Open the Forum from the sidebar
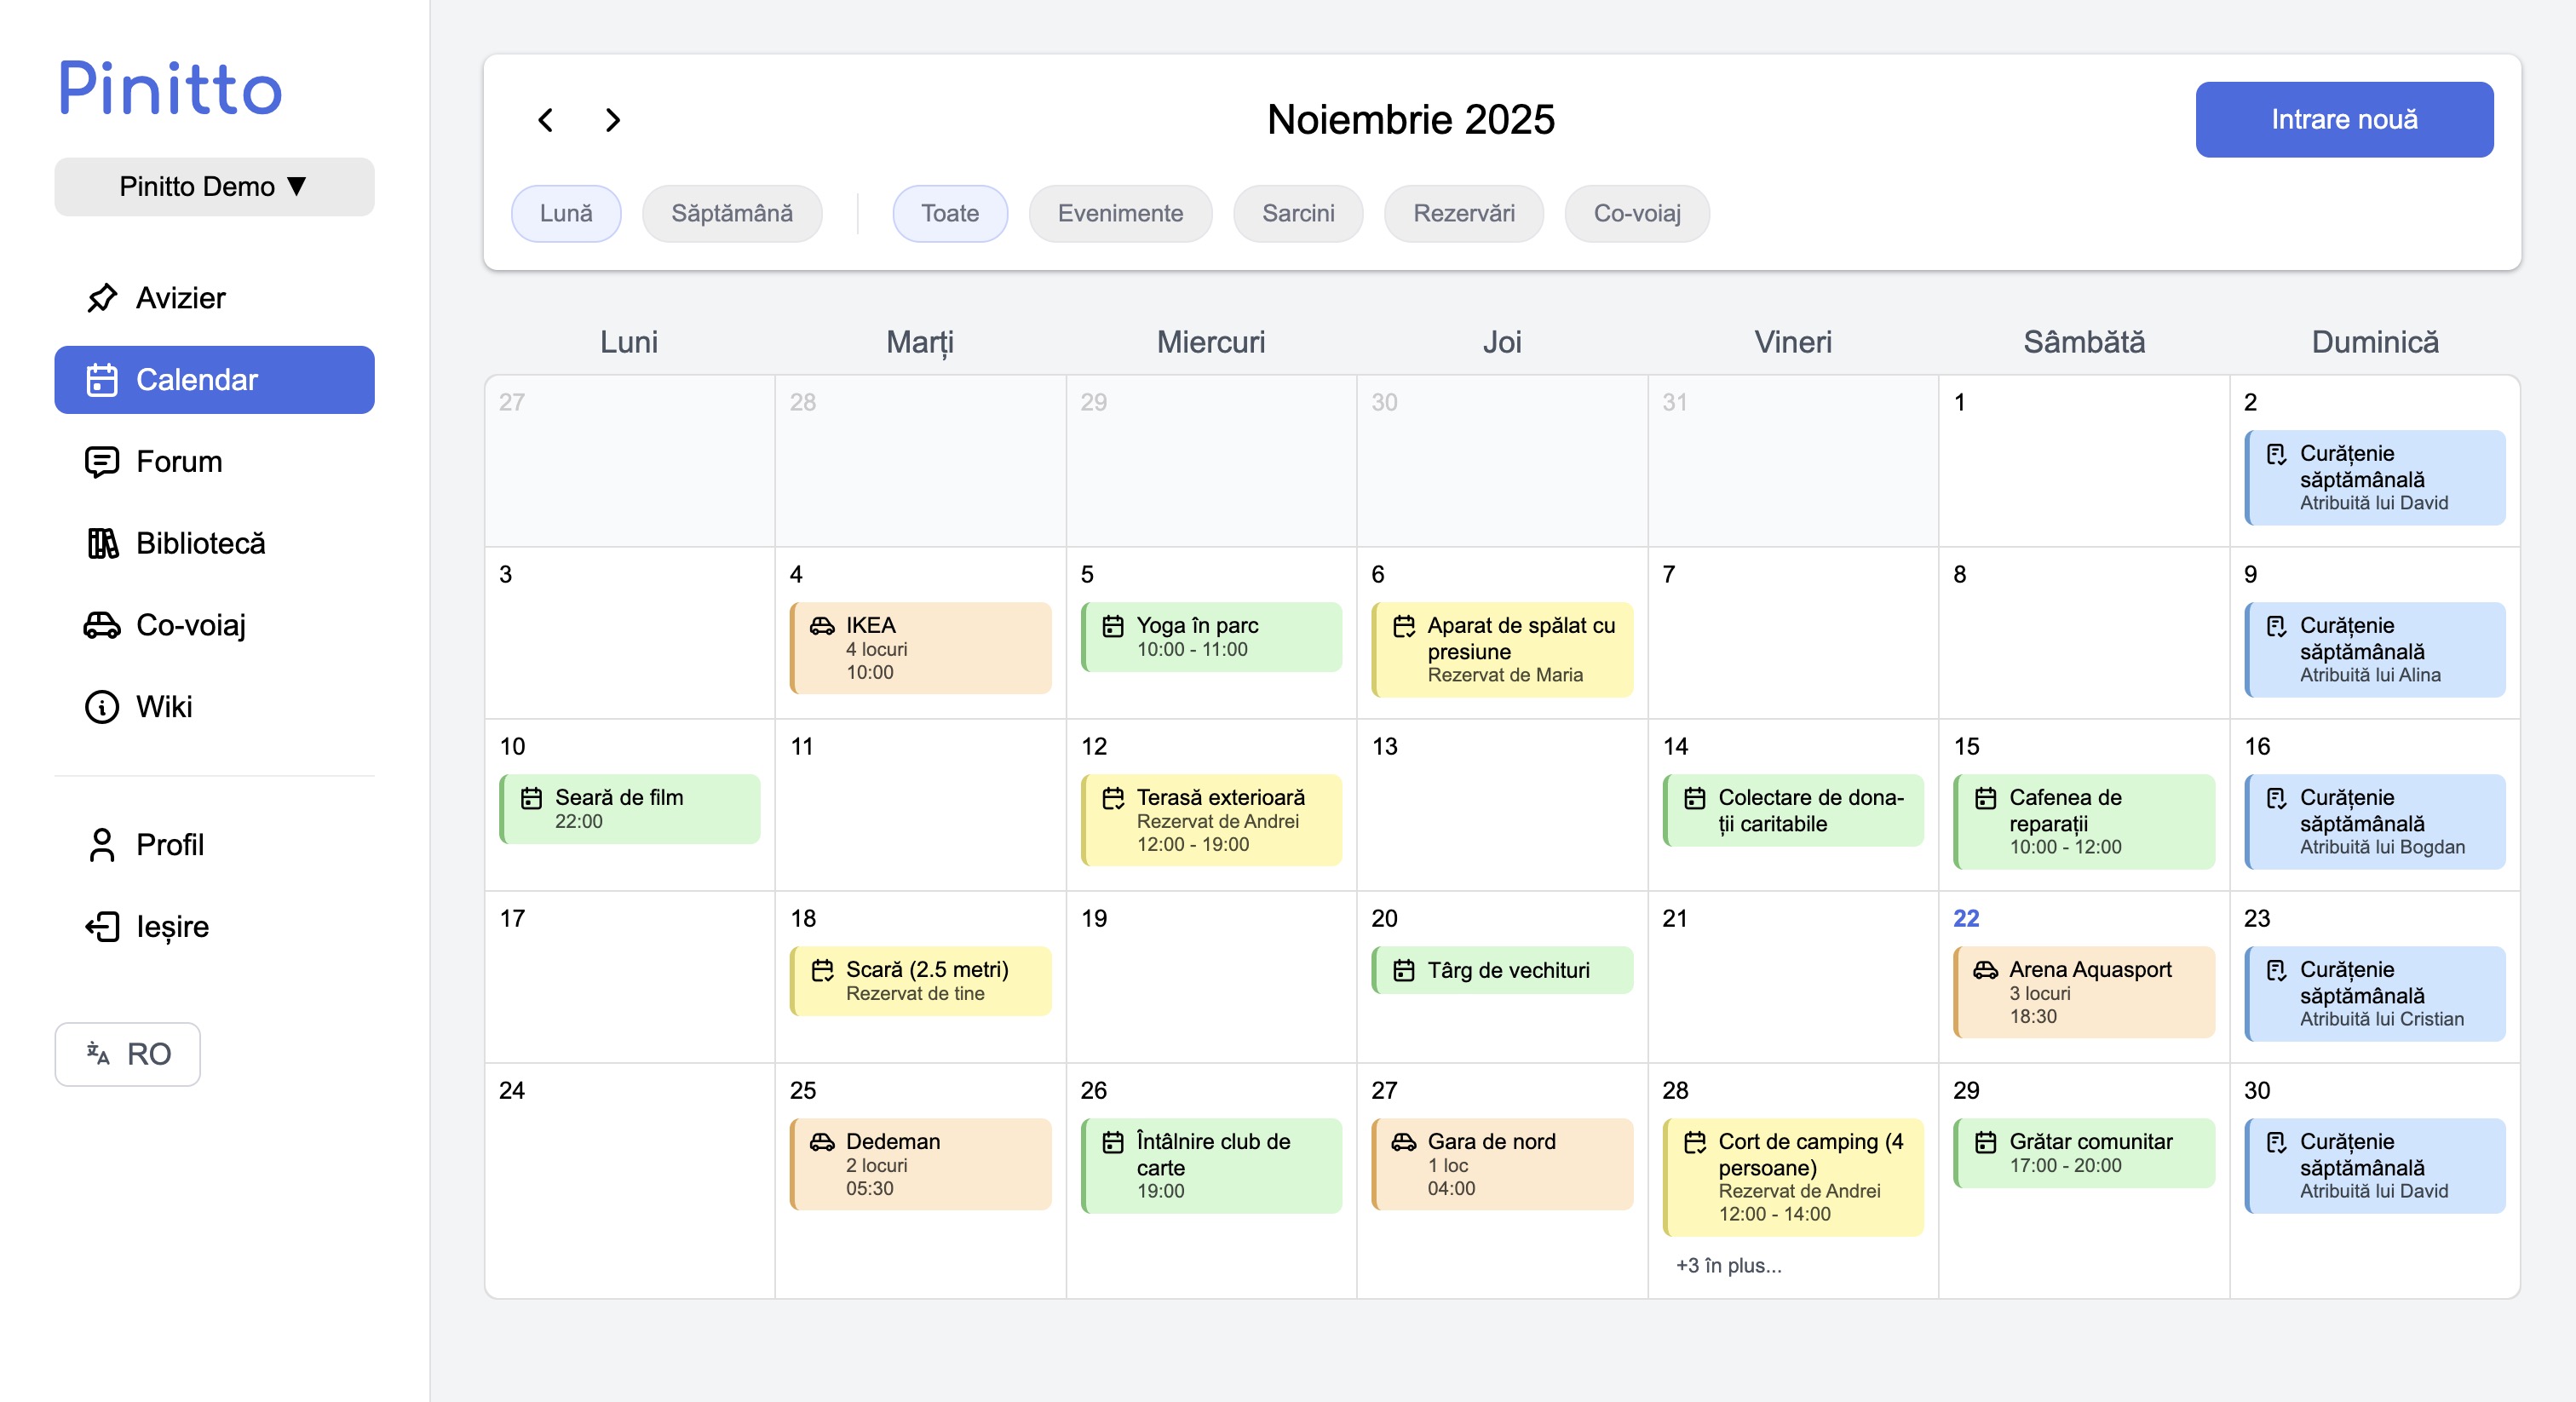Image resolution: width=2576 pixels, height=1402 pixels. tap(178, 461)
